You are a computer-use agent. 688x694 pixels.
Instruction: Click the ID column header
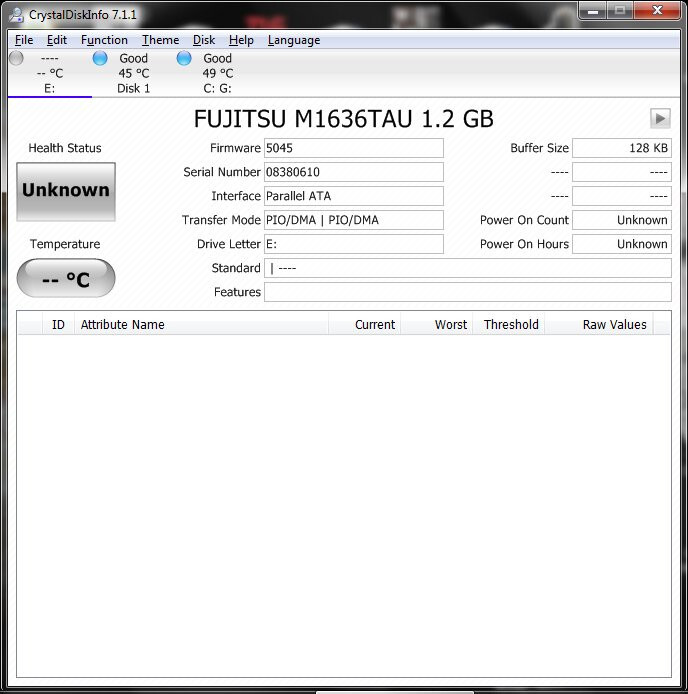(58, 324)
